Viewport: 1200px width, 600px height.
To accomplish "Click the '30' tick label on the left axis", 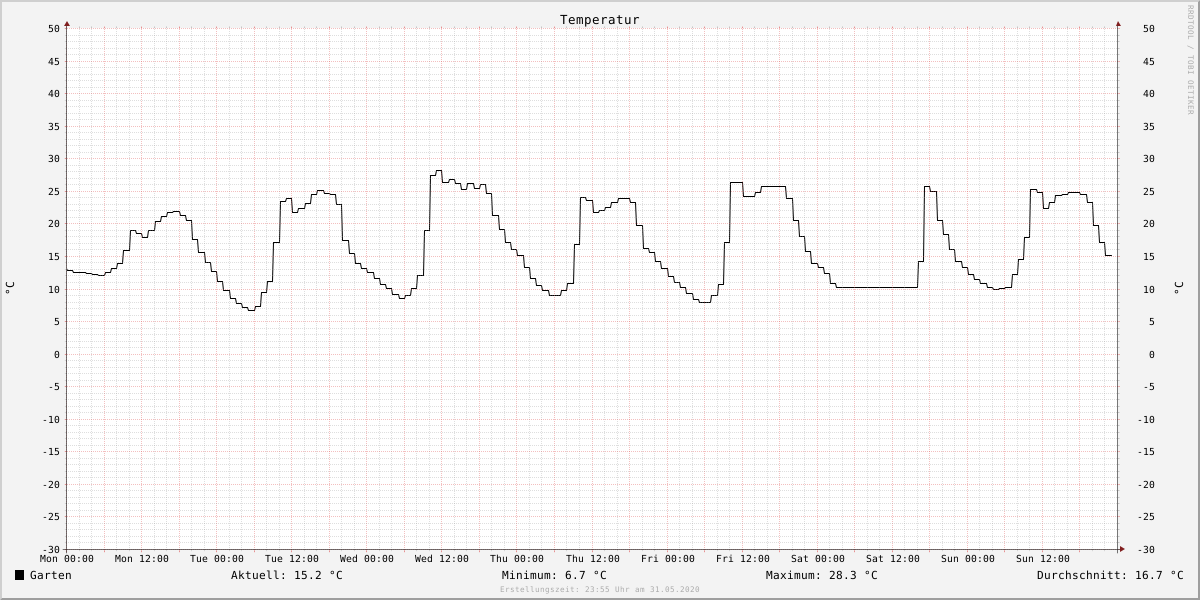I will (x=54, y=159).
